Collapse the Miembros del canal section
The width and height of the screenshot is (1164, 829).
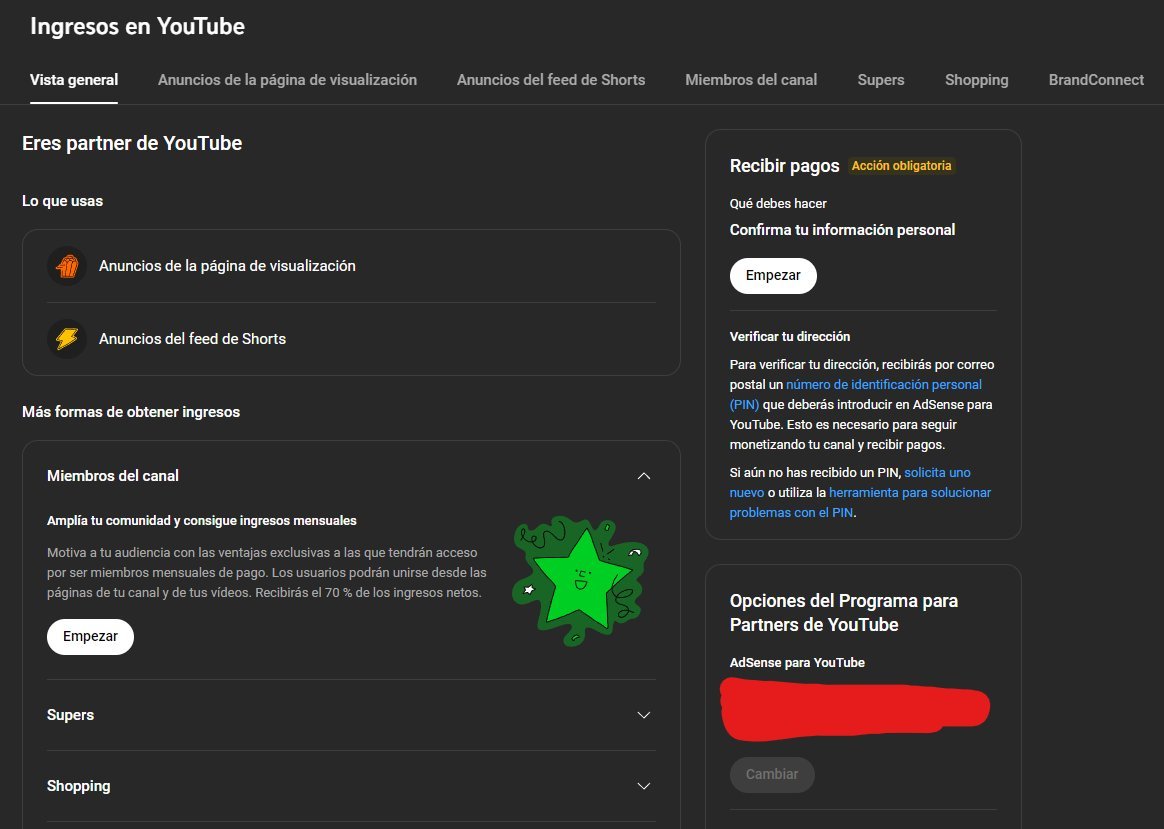(644, 476)
